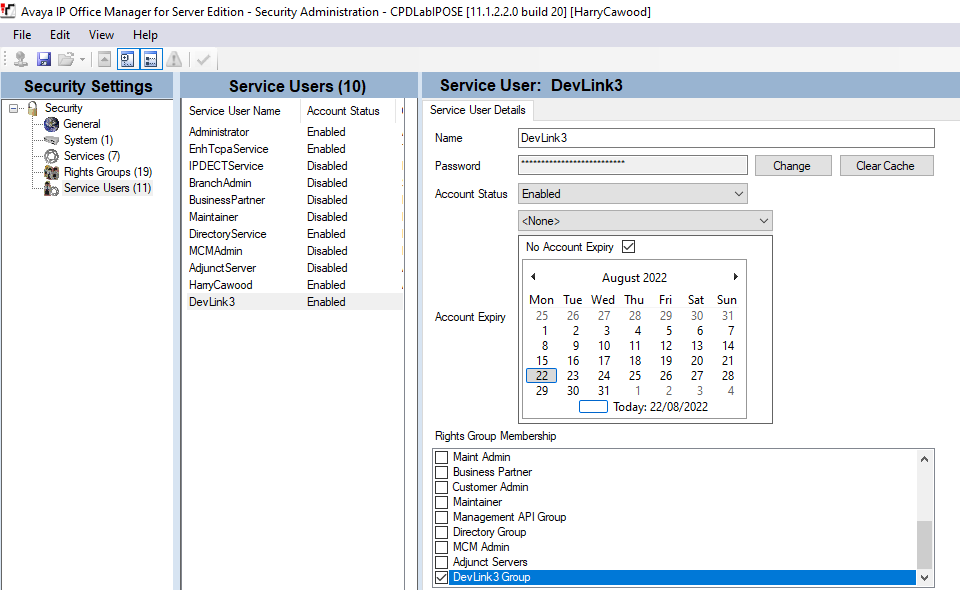960x590 pixels.
Task: Toggle the navigation pane show/hide icon
Action: 127,59
